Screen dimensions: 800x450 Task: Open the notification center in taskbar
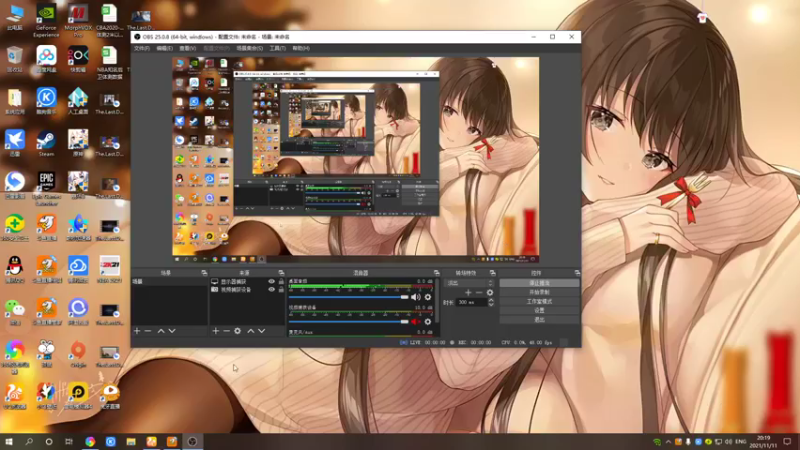tap(787, 442)
